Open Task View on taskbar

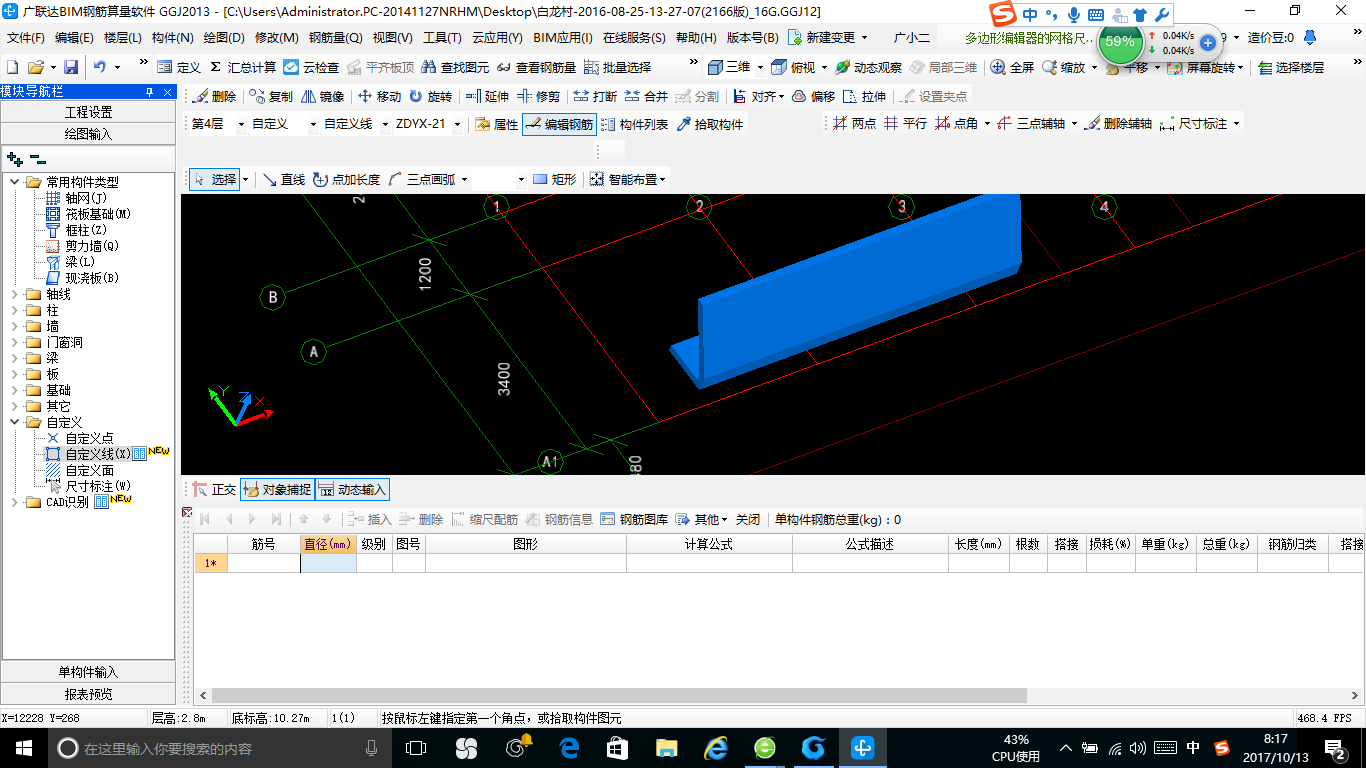pos(415,747)
